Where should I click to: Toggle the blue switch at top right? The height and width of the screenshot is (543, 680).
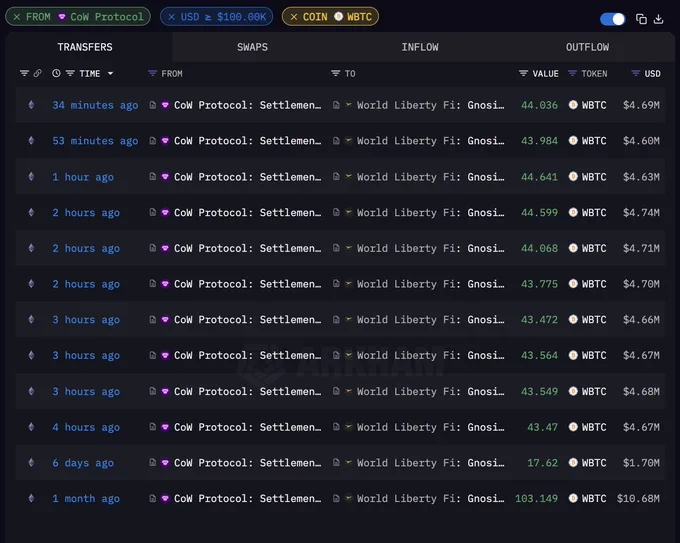click(612, 19)
